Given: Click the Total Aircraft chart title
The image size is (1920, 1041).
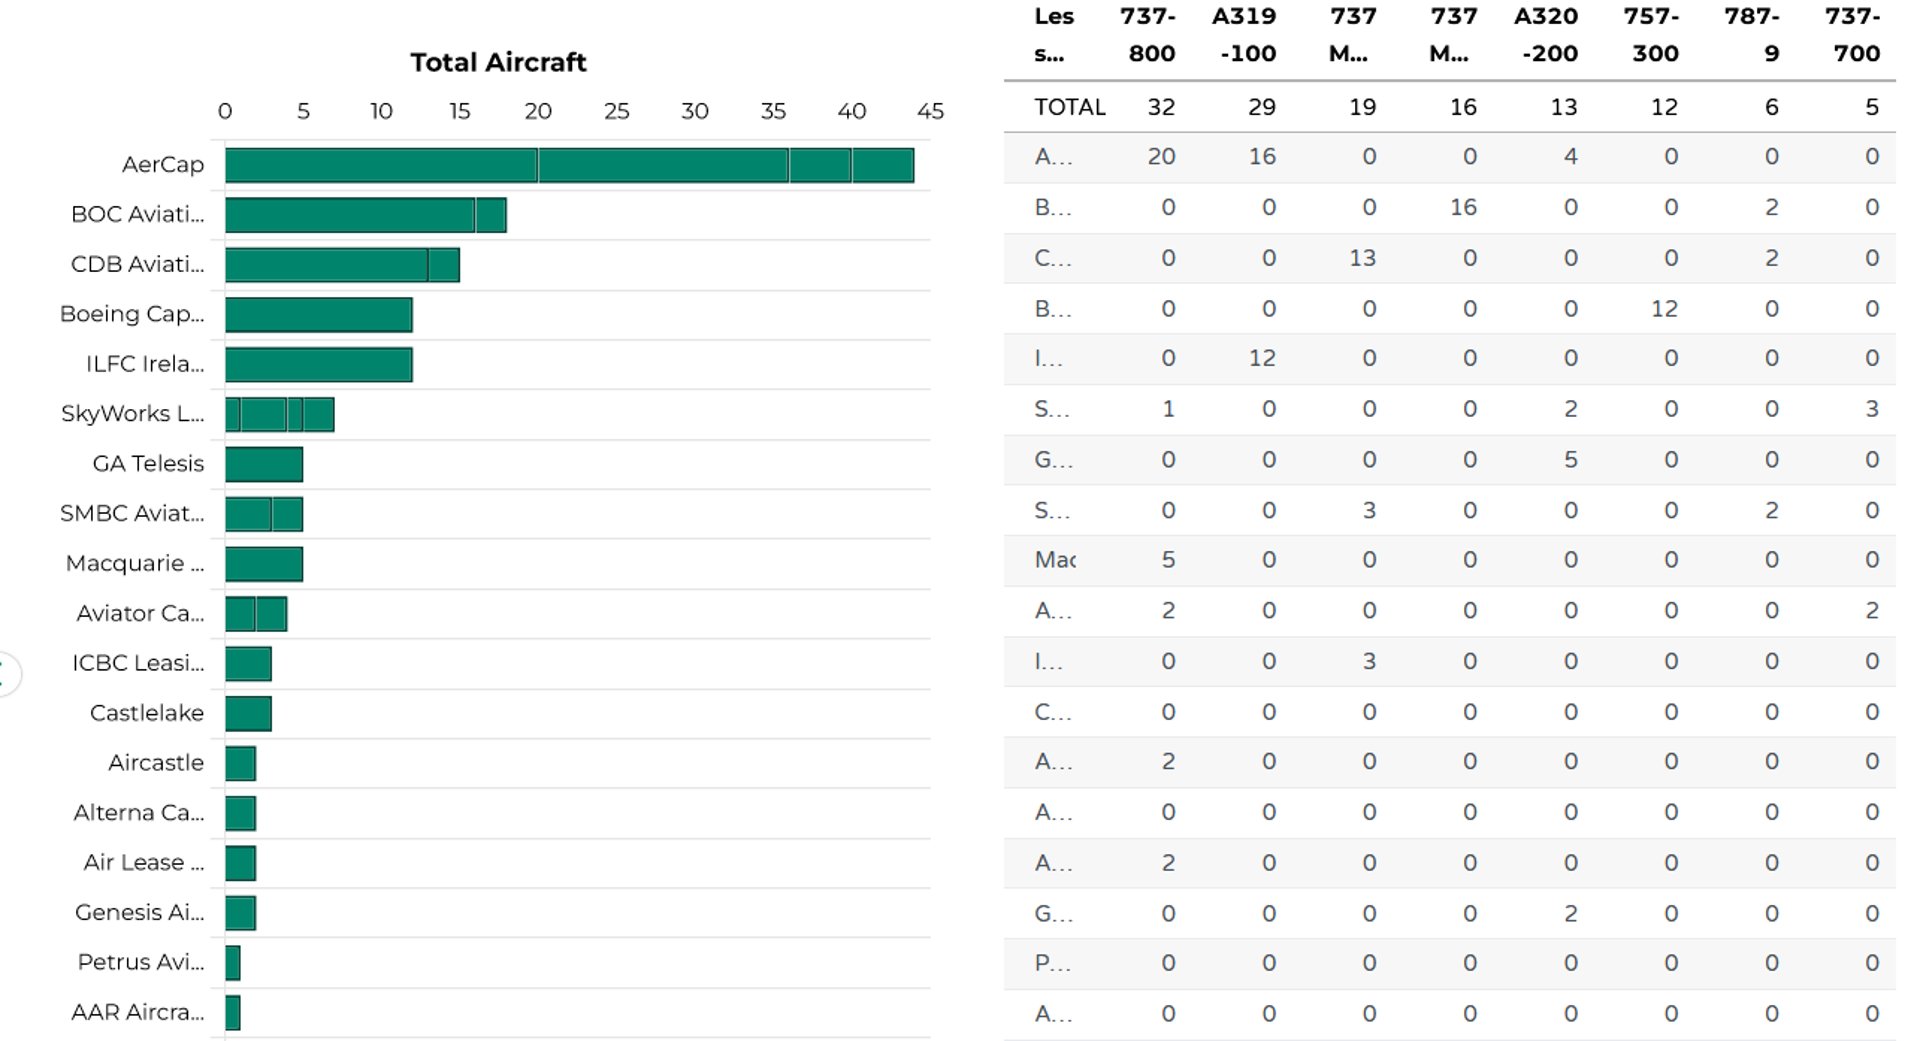Looking at the screenshot, I should pyautogui.click(x=498, y=62).
